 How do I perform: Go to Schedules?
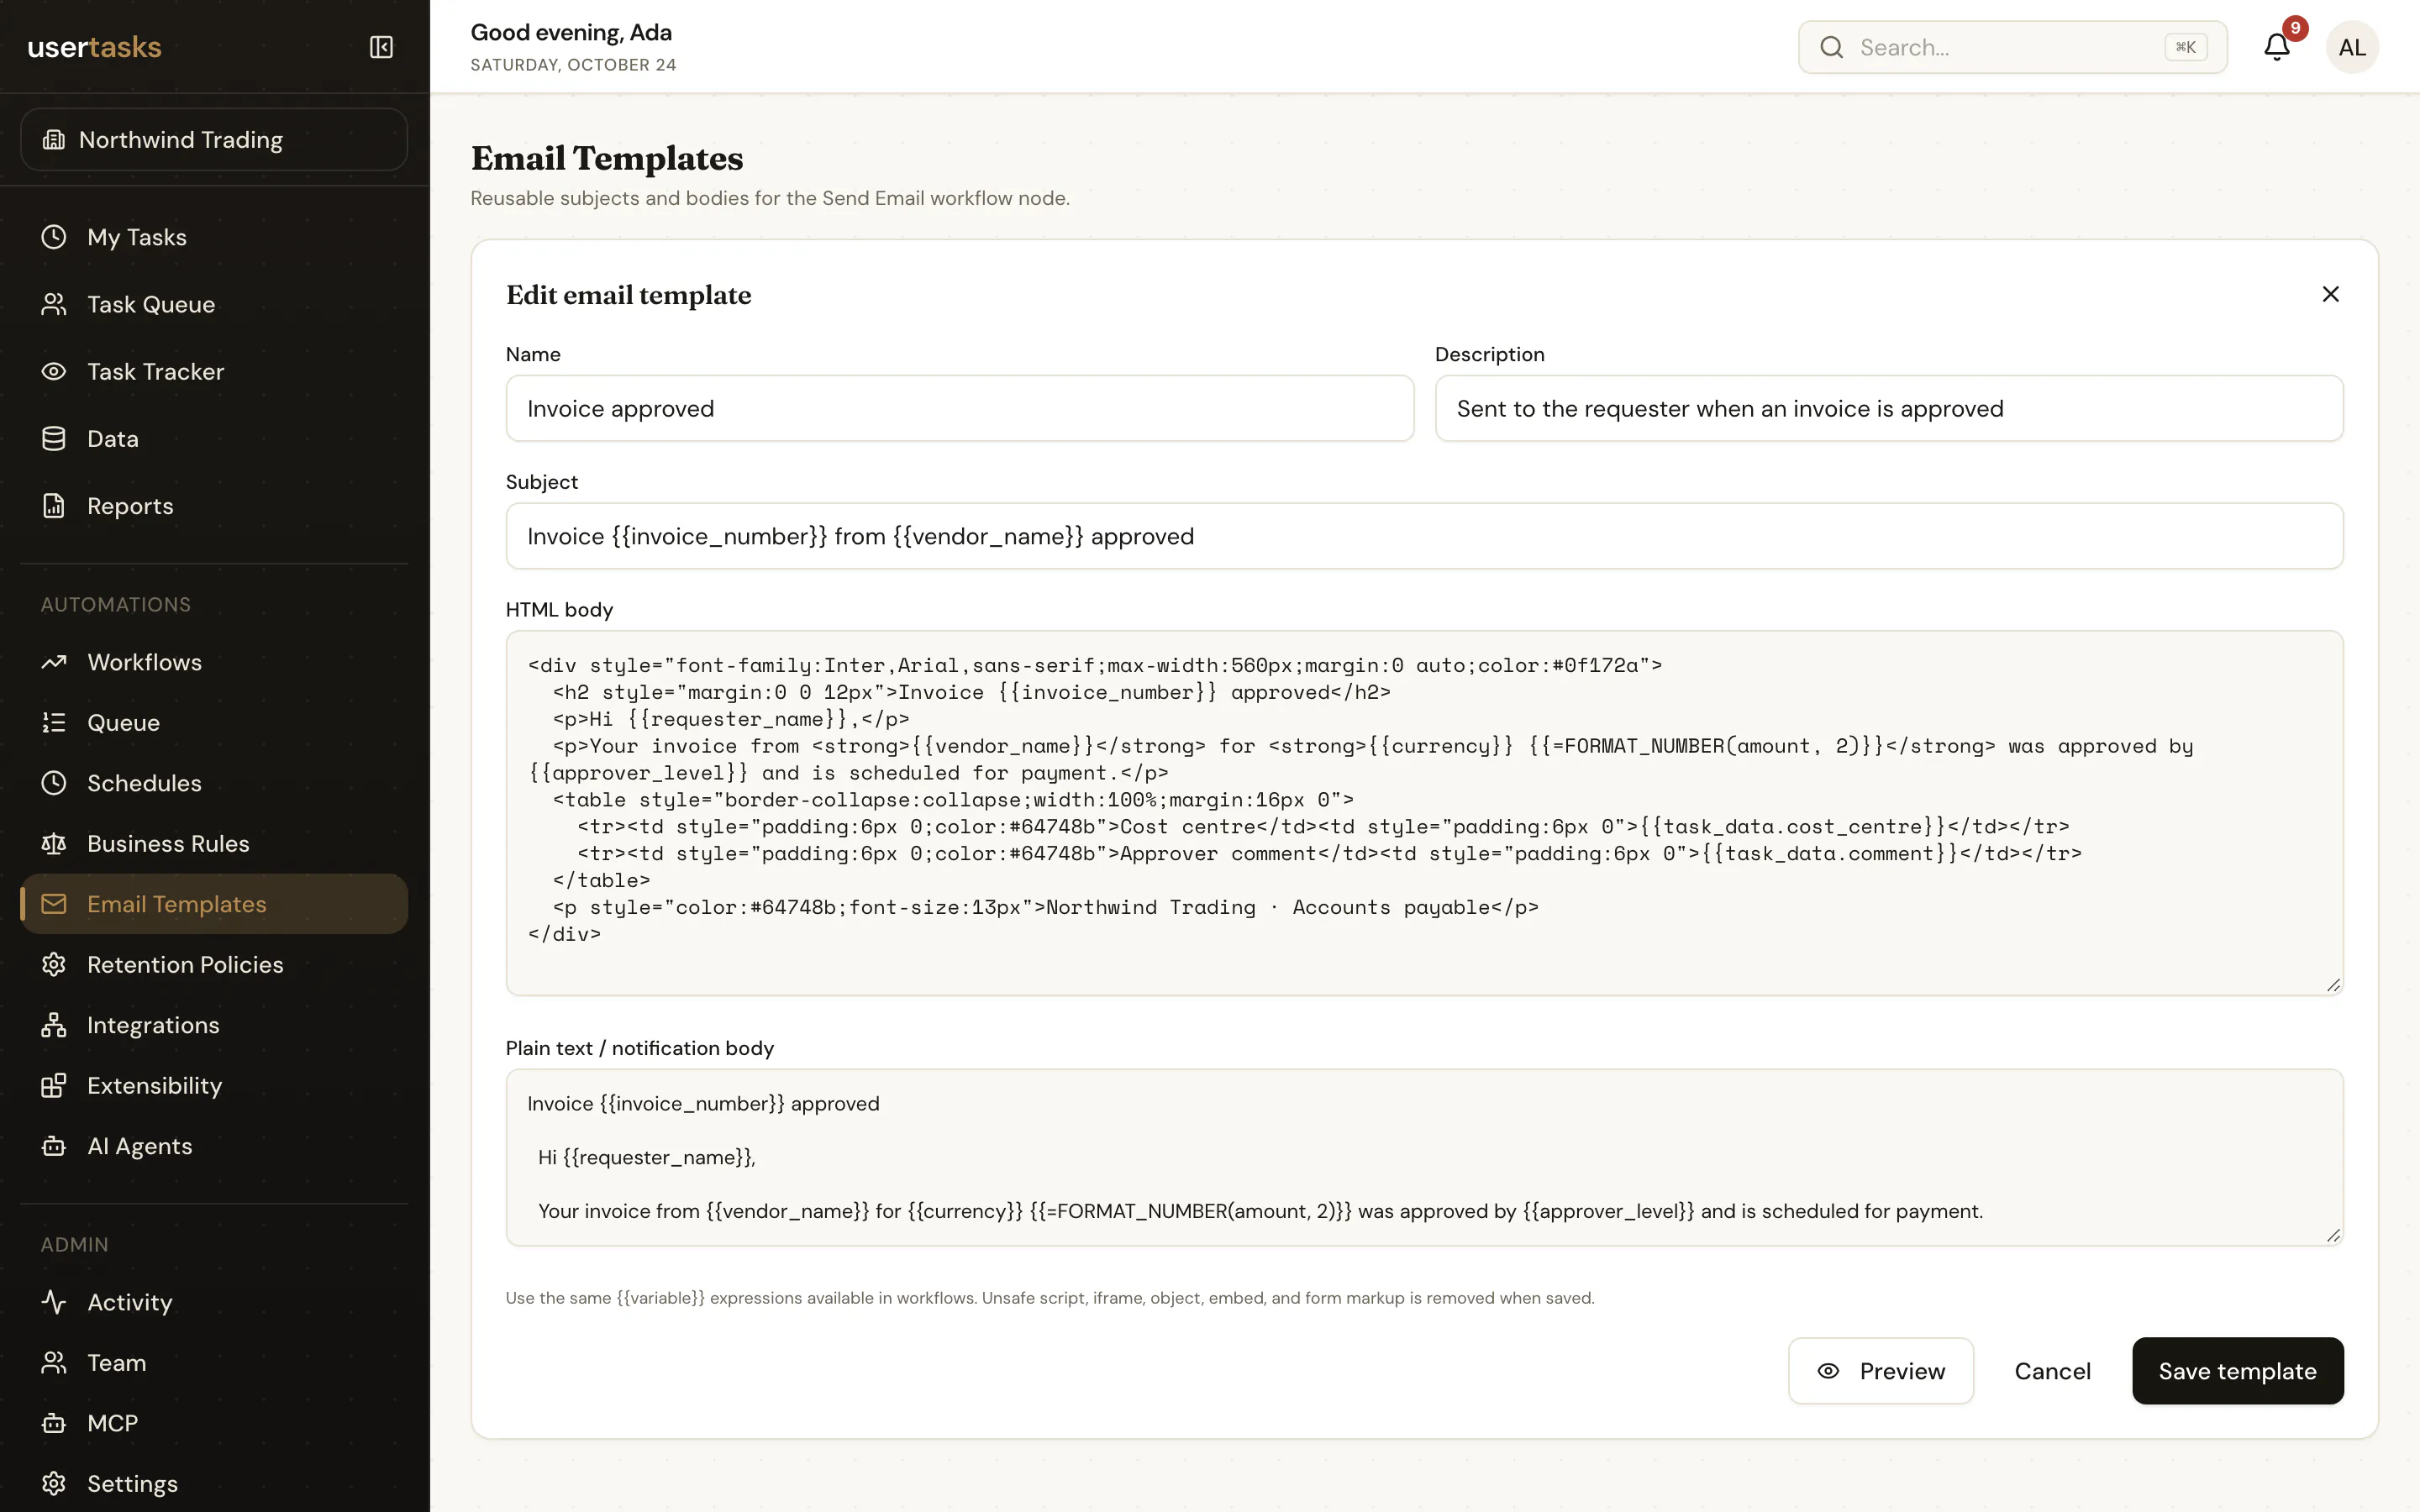214,783
